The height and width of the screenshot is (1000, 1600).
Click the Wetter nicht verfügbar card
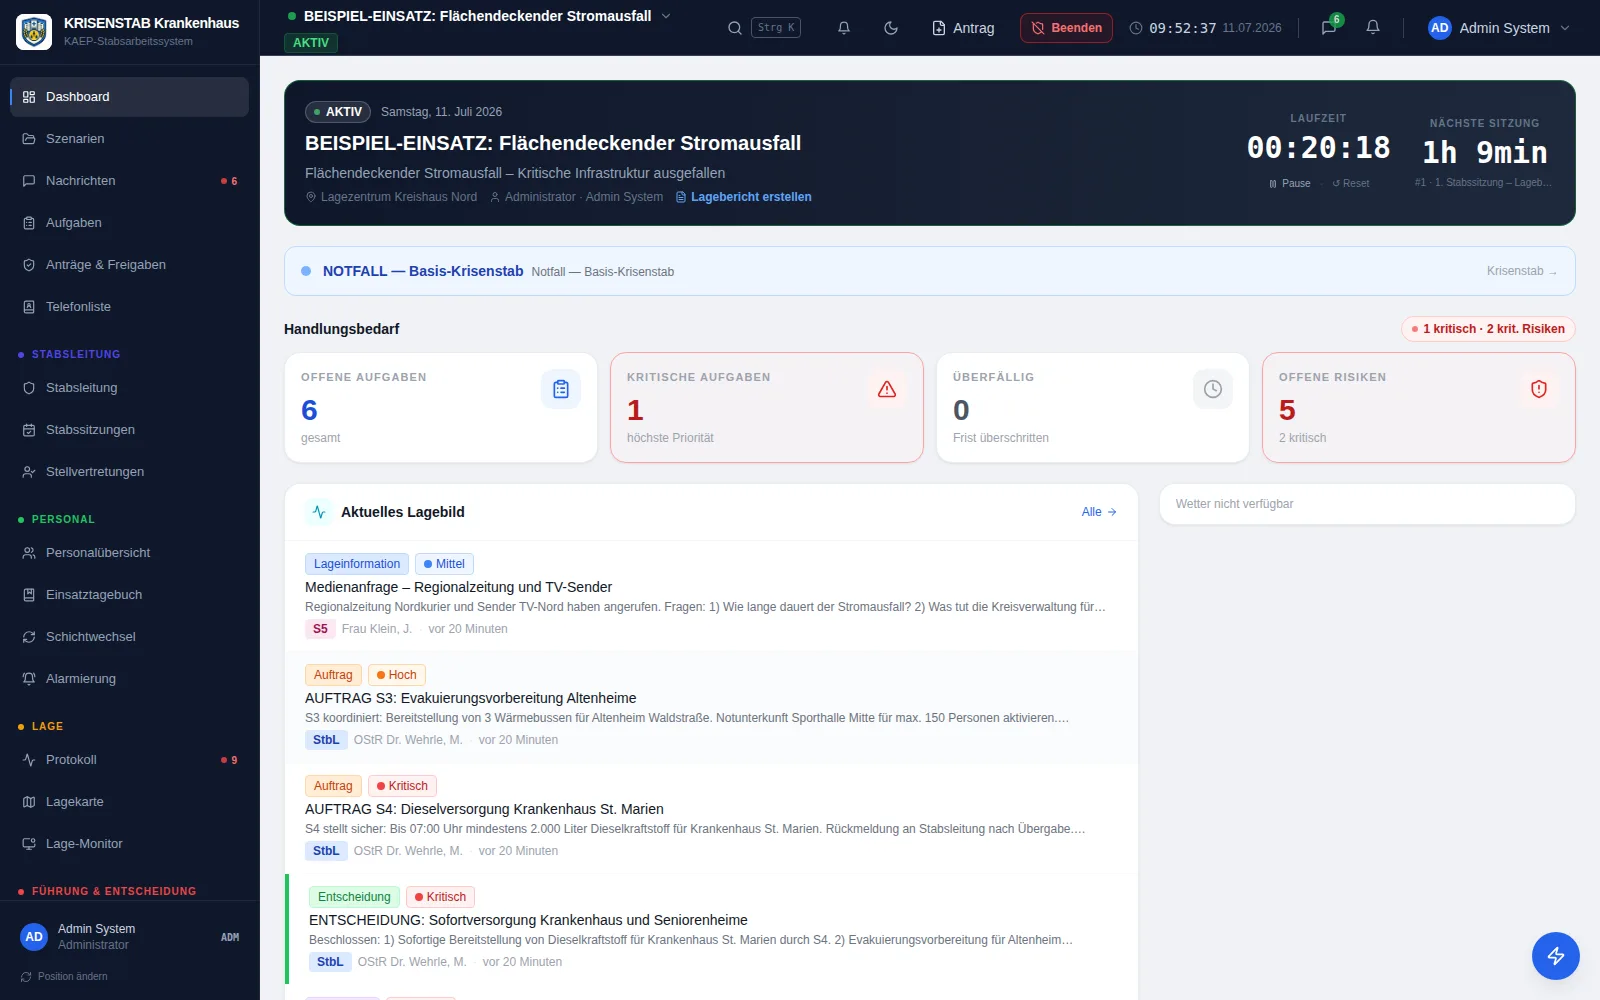coord(1367,504)
